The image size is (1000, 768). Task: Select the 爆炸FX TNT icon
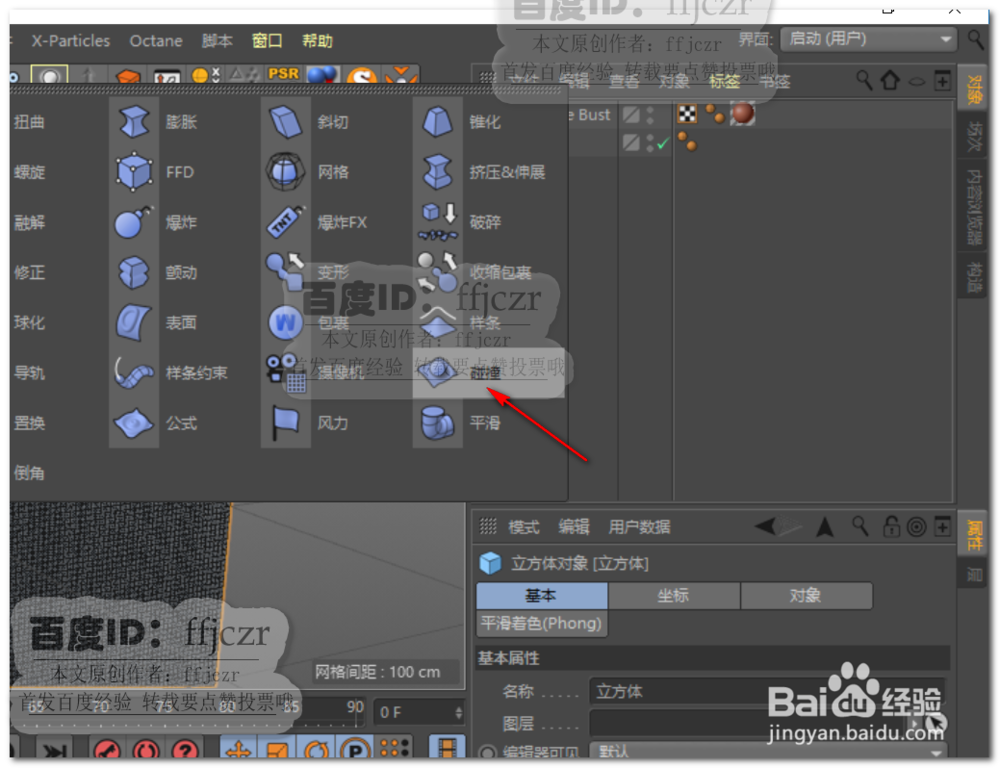pos(286,222)
